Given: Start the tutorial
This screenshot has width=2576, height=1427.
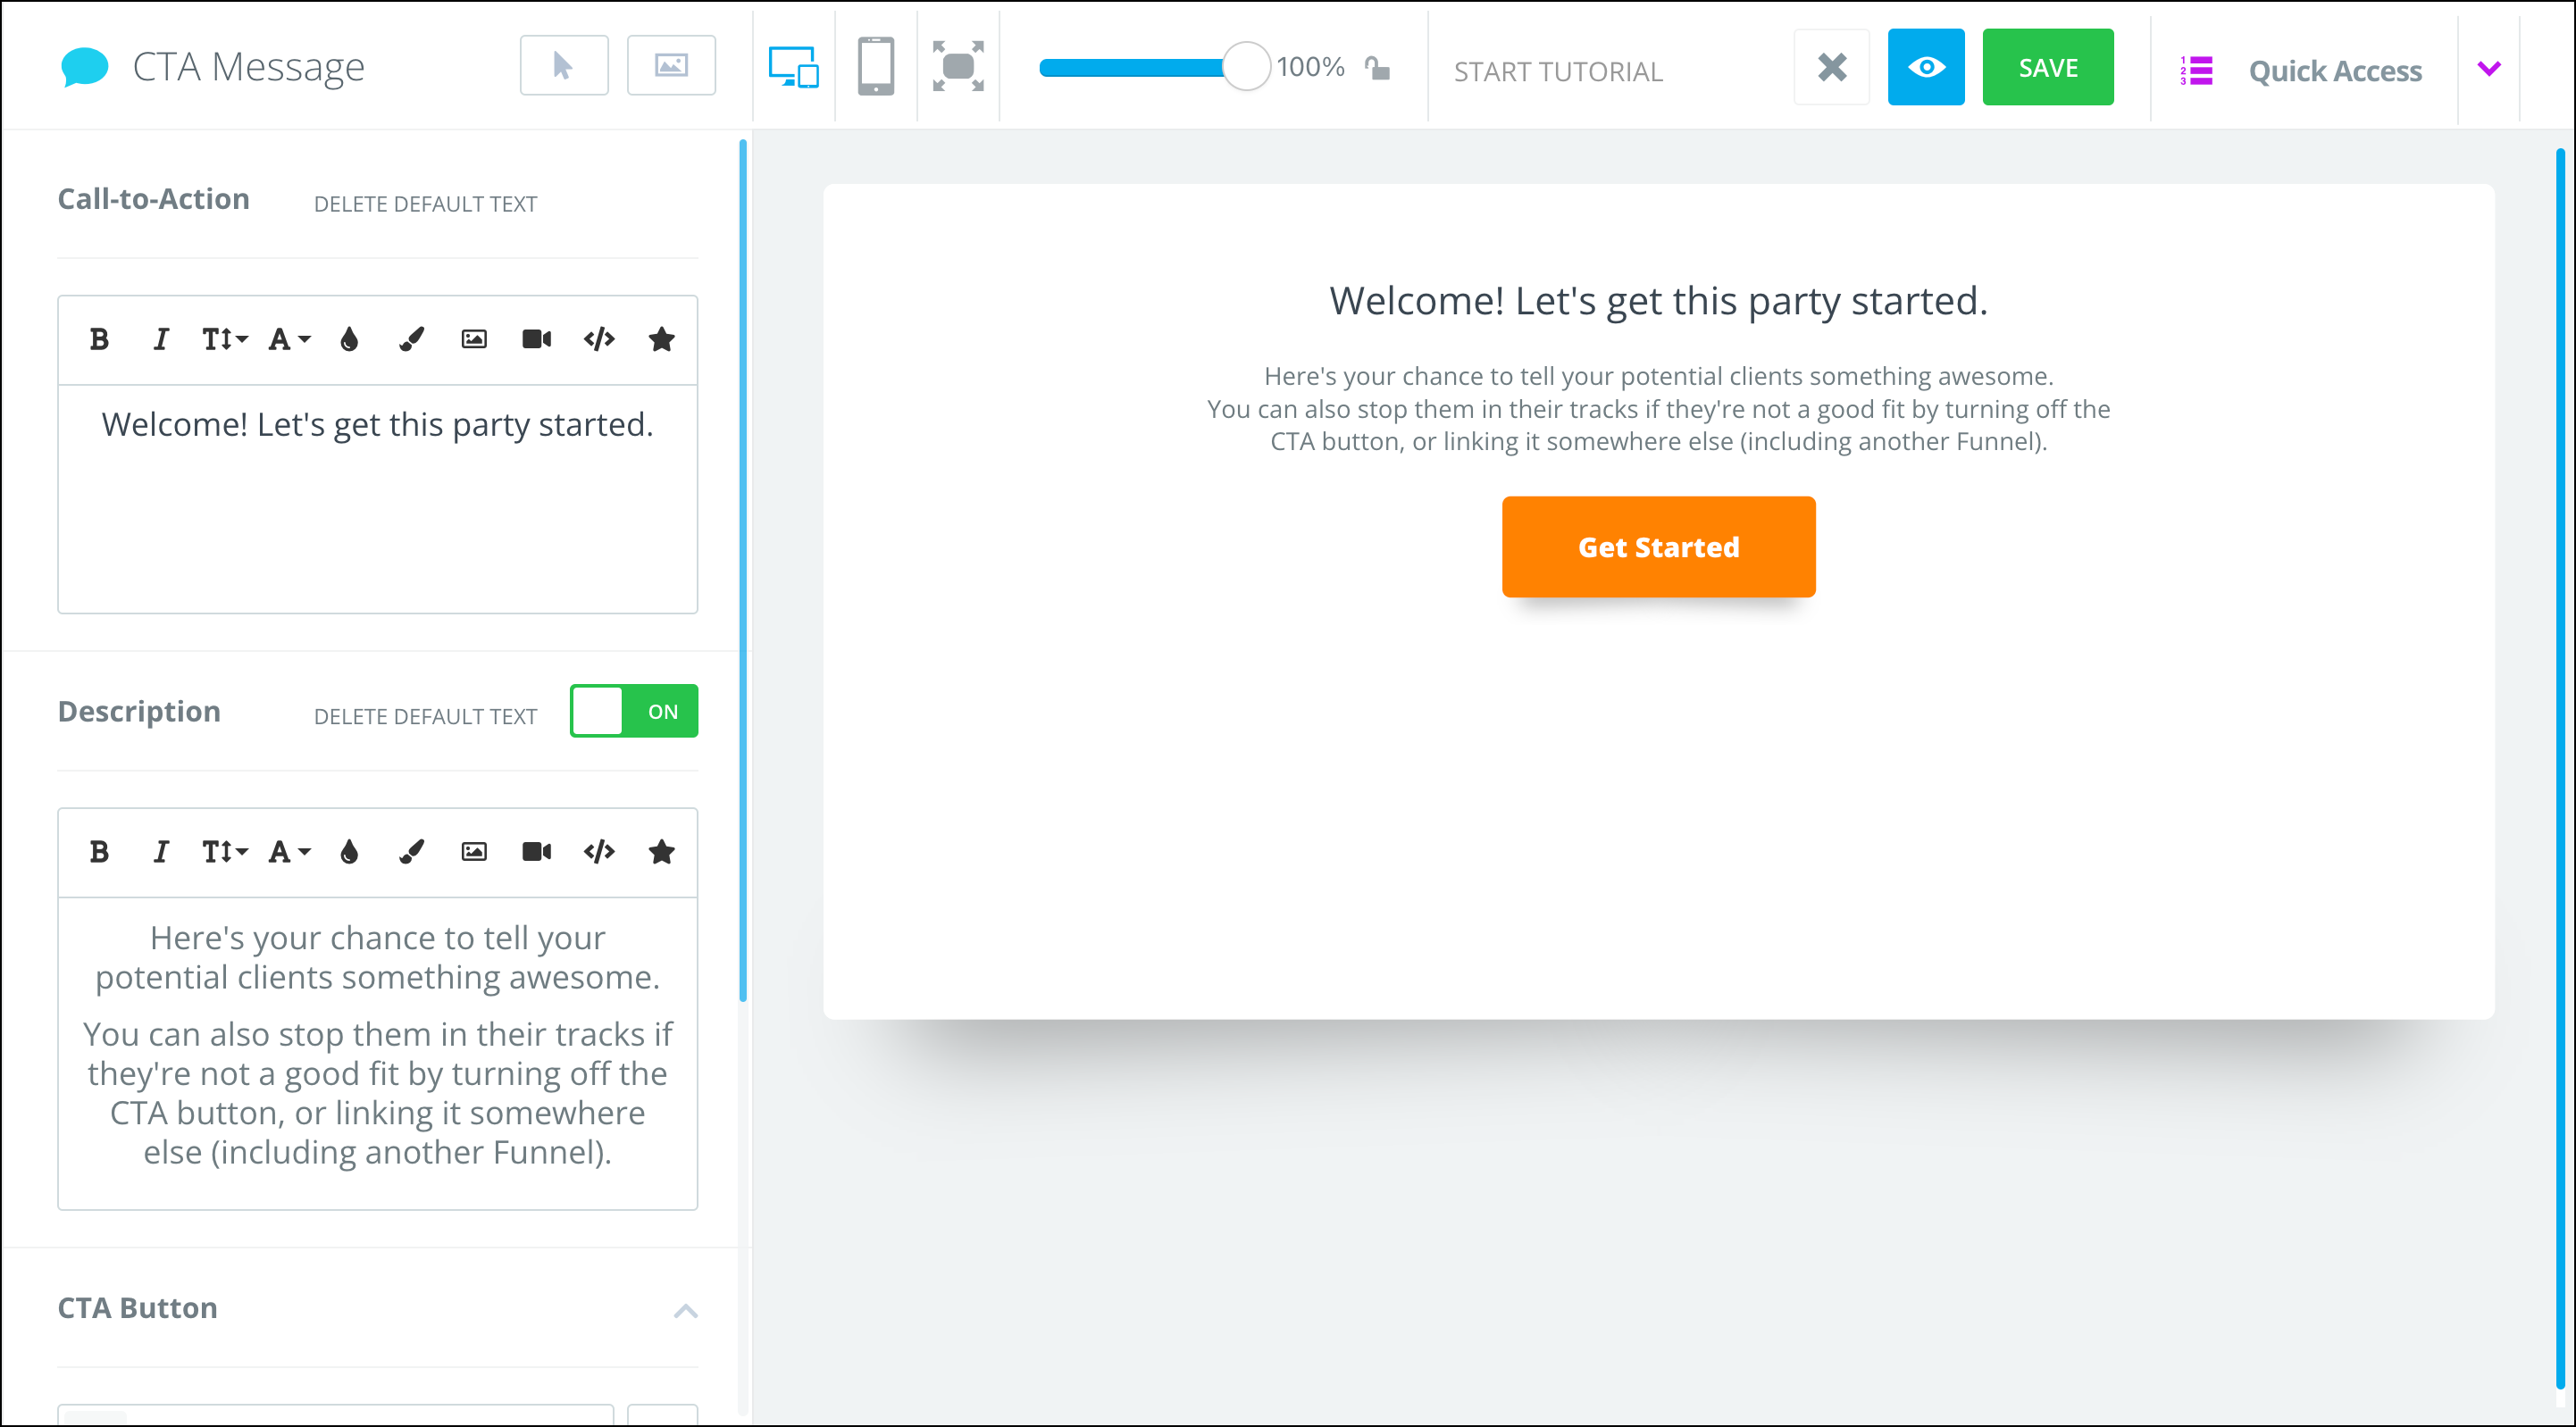Looking at the screenshot, I should pos(1558,71).
